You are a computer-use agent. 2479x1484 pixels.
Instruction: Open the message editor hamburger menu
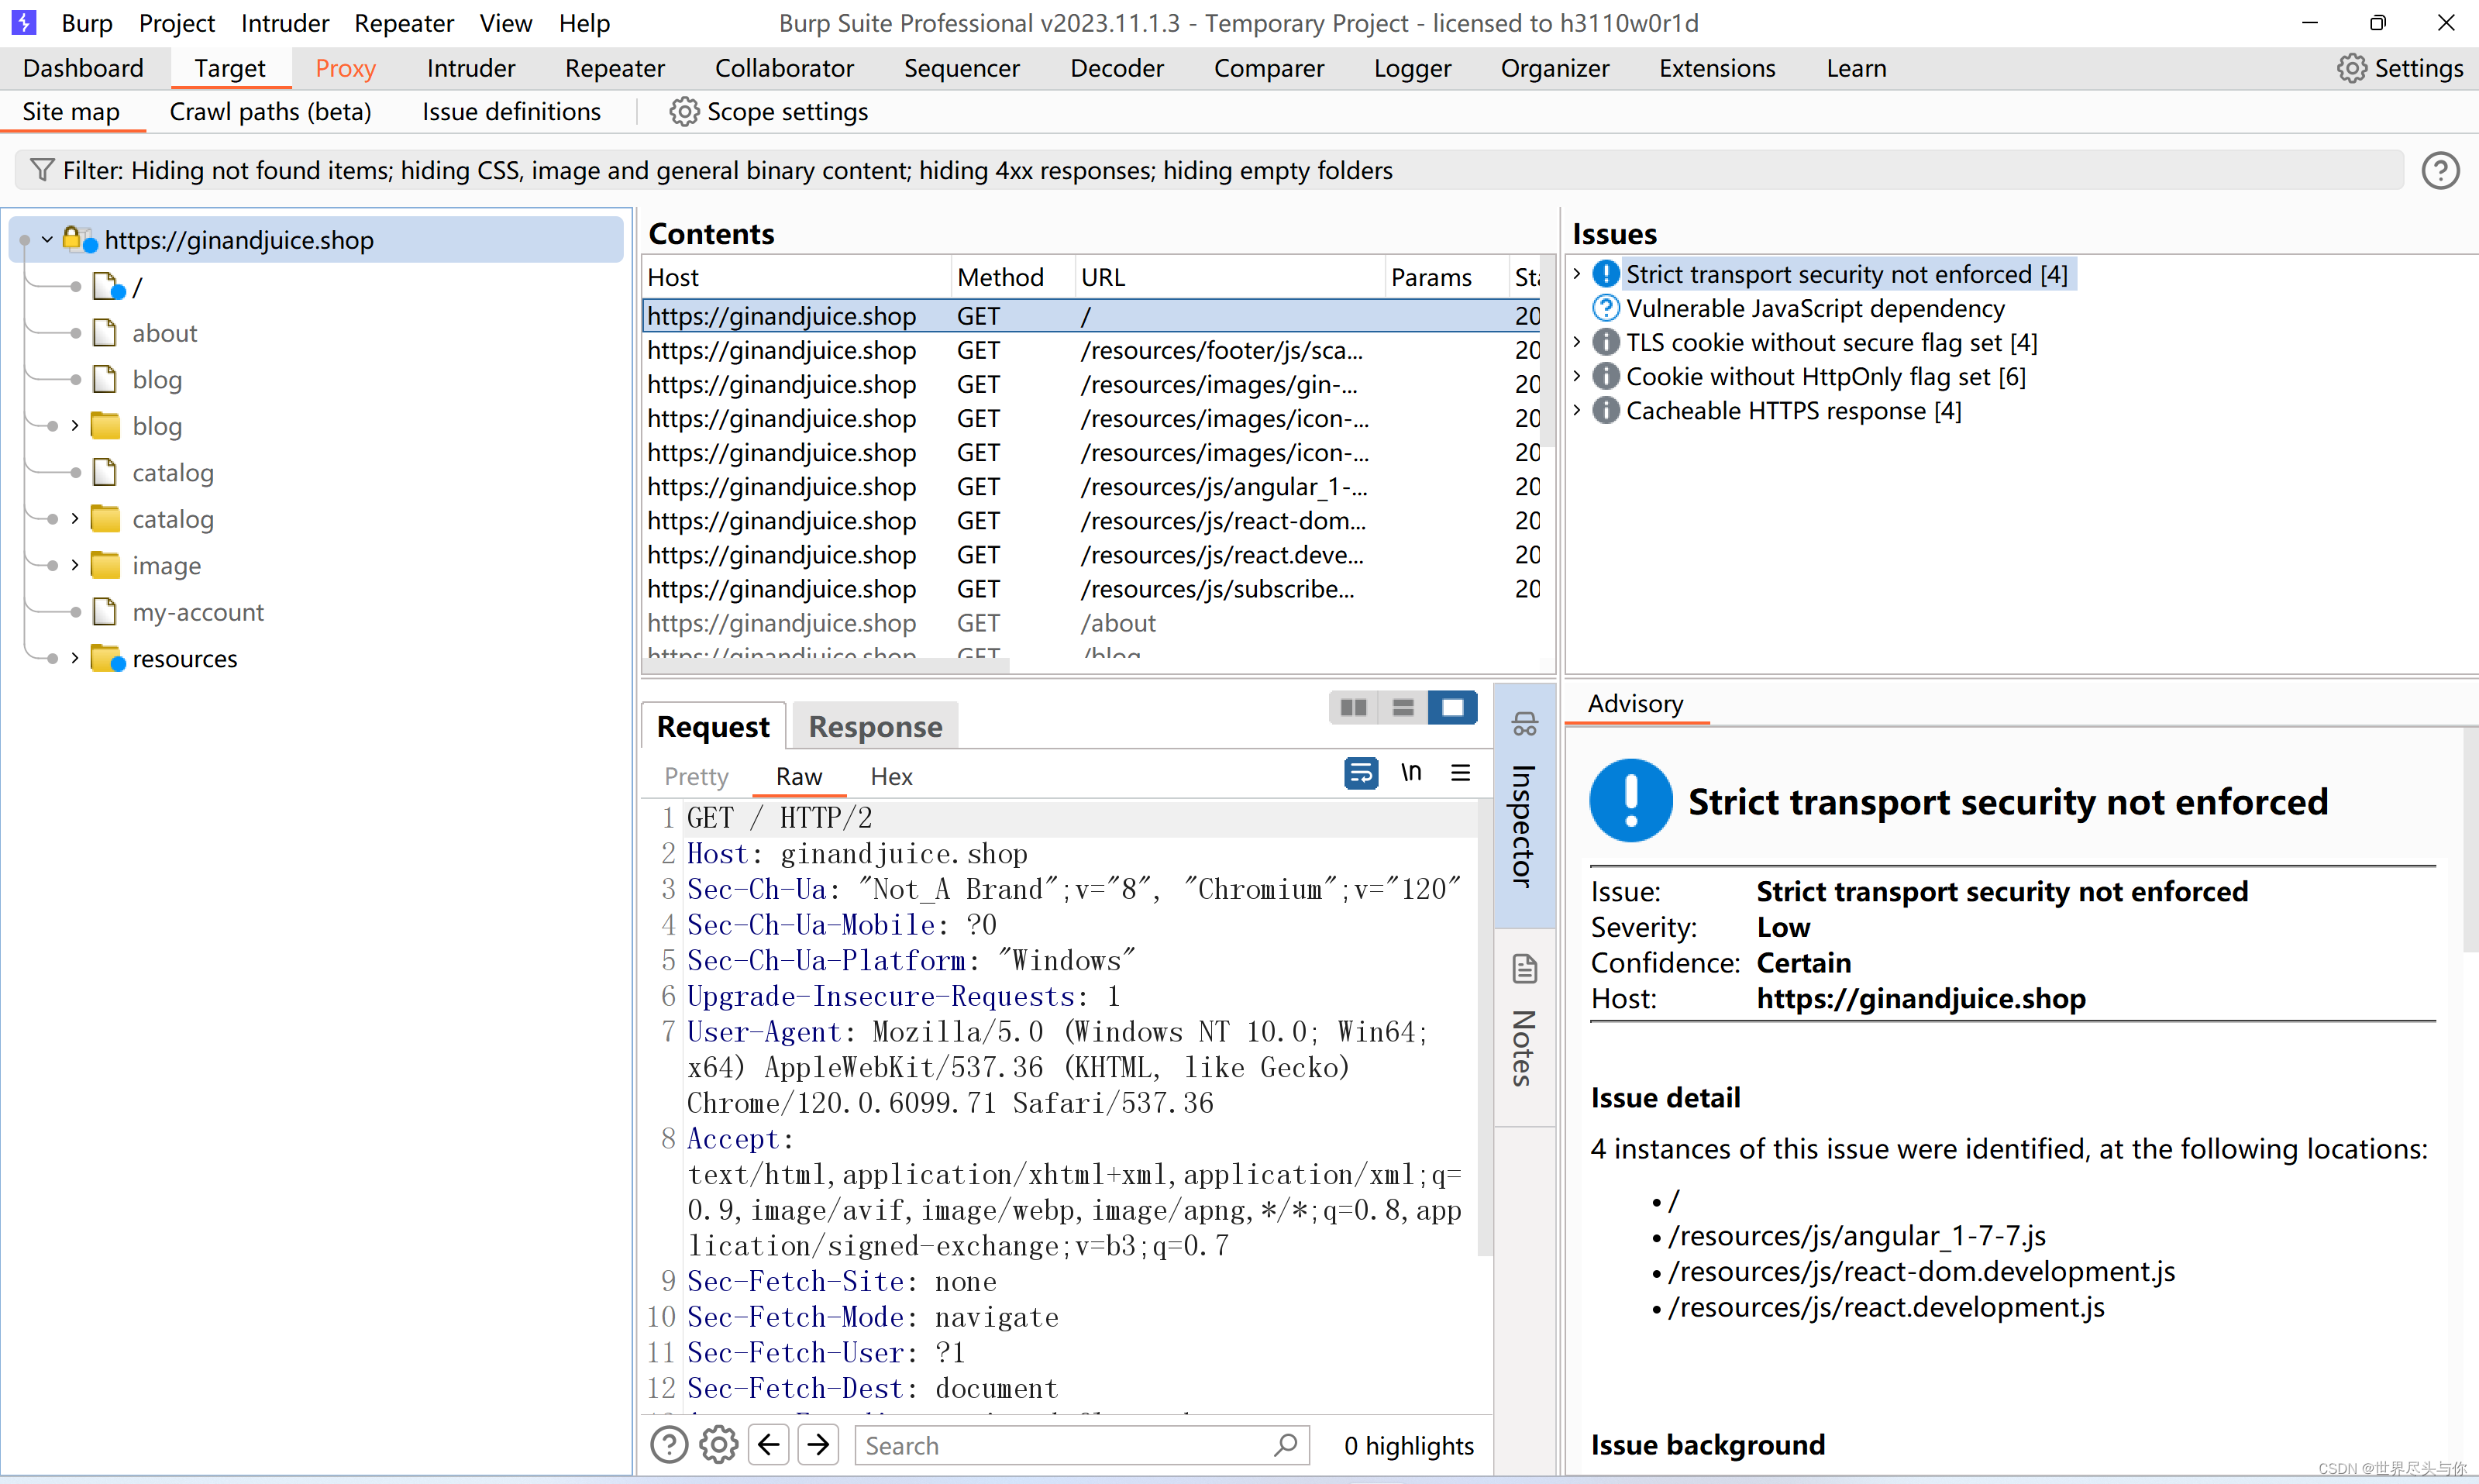(1460, 773)
